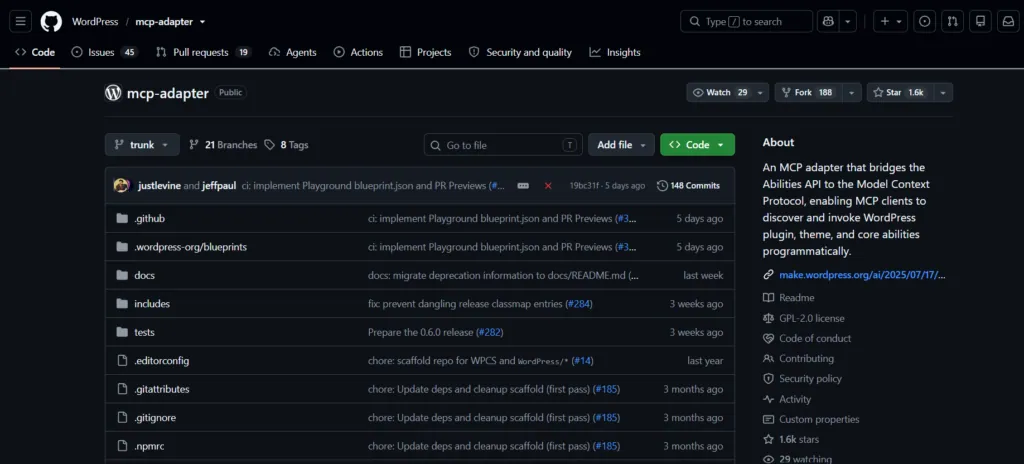Open the .gitignore file
The width and height of the screenshot is (1024, 464).
coord(155,418)
